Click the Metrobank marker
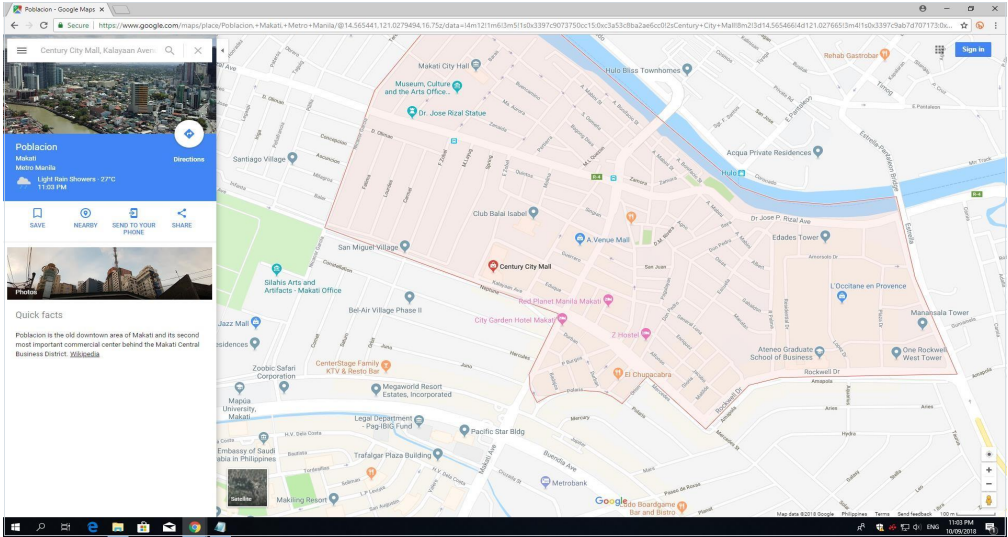The height and width of the screenshot is (537, 1008). (x=545, y=481)
